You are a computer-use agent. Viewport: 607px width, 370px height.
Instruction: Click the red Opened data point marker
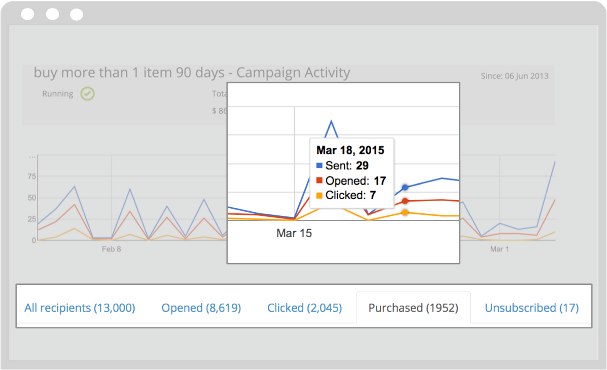click(405, 201)
